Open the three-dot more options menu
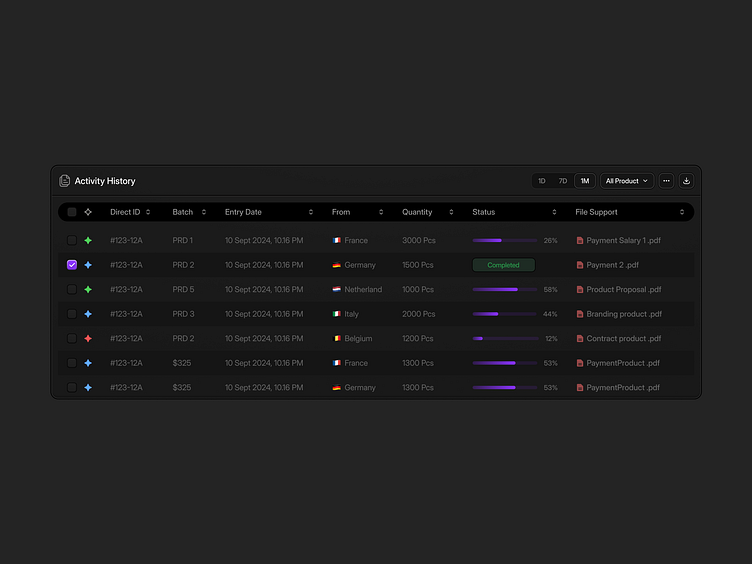The width and height of the screenshot is (752, 564). coord(666,181)
